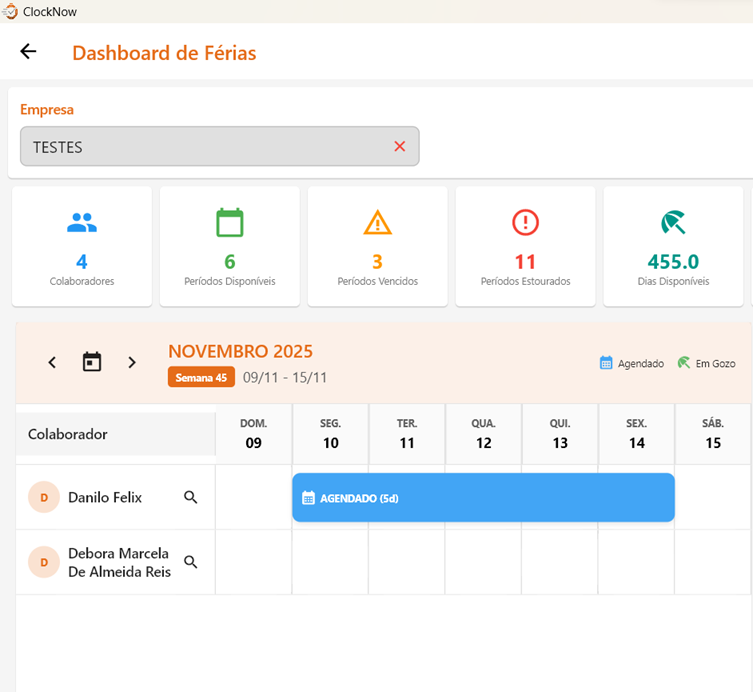Image resolution: width=755 pixels, height=697 pixels.
Task: Search details for Debora Marcela De Almeida Reis
Action: (x=191, y=562)
